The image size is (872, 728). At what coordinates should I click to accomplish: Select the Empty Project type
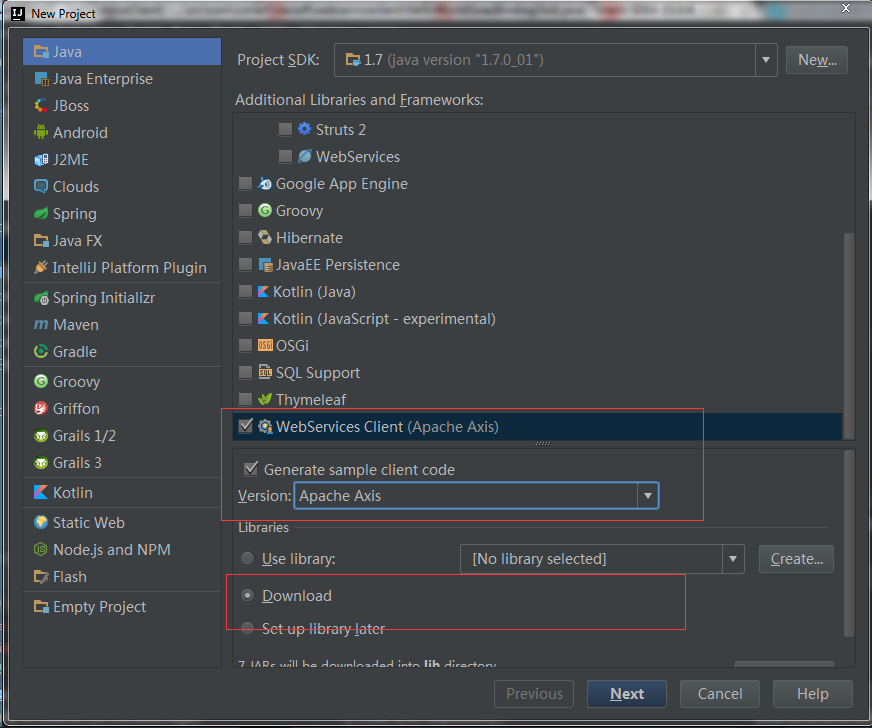pos(122,607)
